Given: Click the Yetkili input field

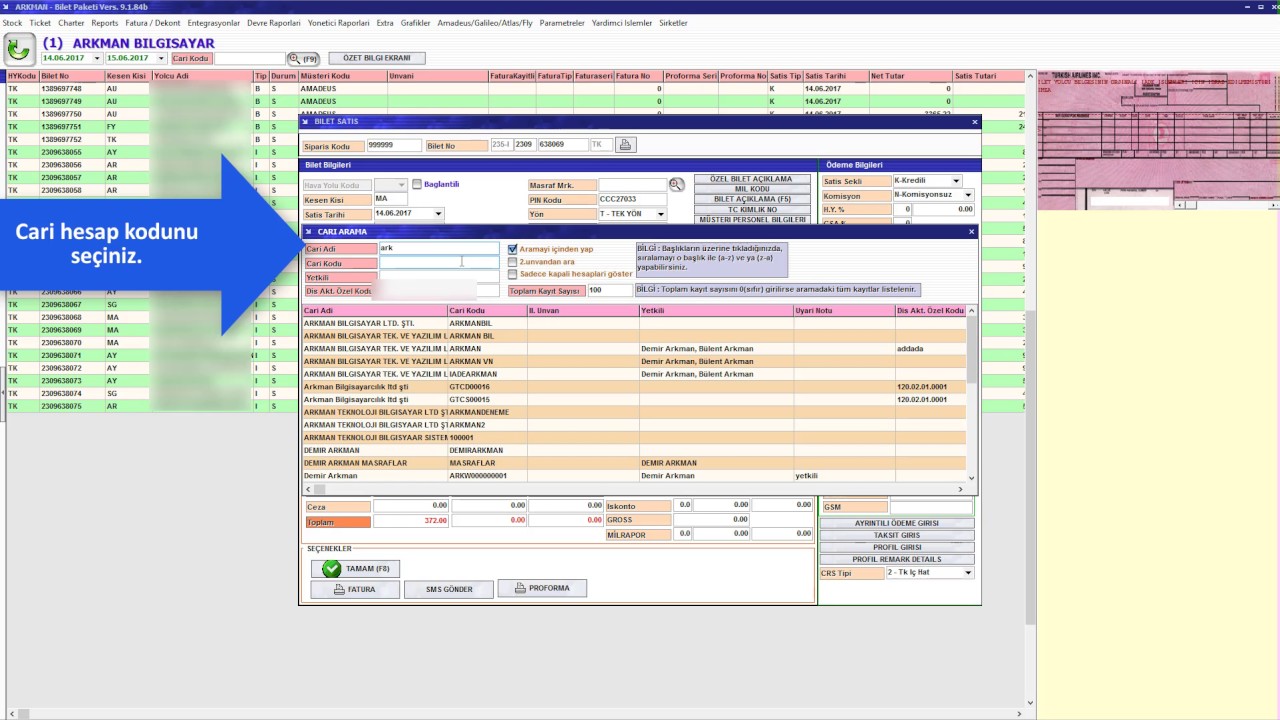Looking at the screenshot, I should point(438,277).
